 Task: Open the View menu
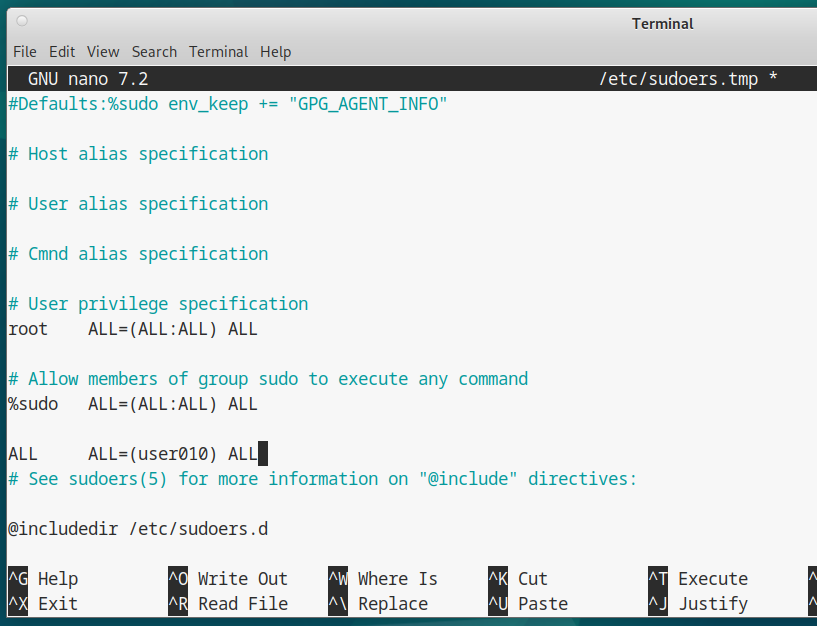coord(103,52)
